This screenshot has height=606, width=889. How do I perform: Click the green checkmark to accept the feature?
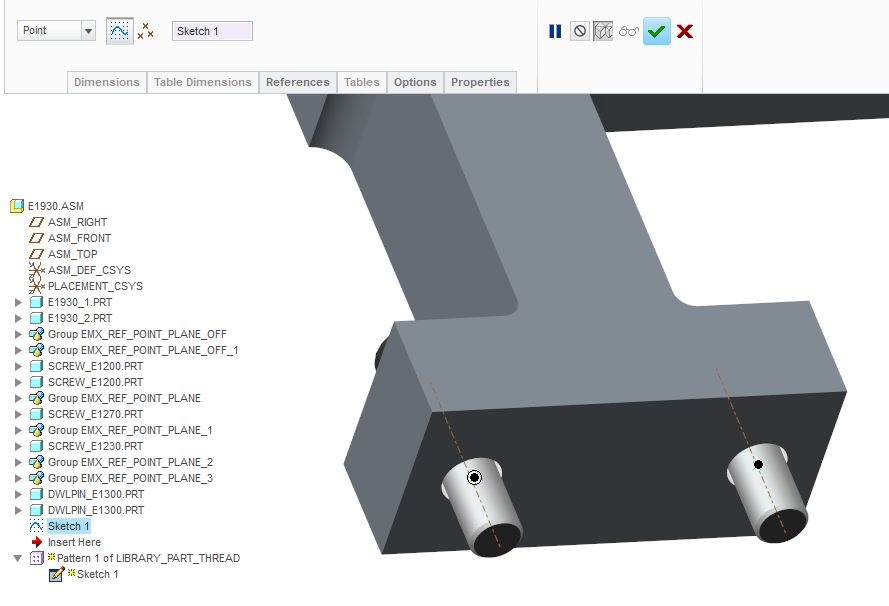tap(657, 31)
